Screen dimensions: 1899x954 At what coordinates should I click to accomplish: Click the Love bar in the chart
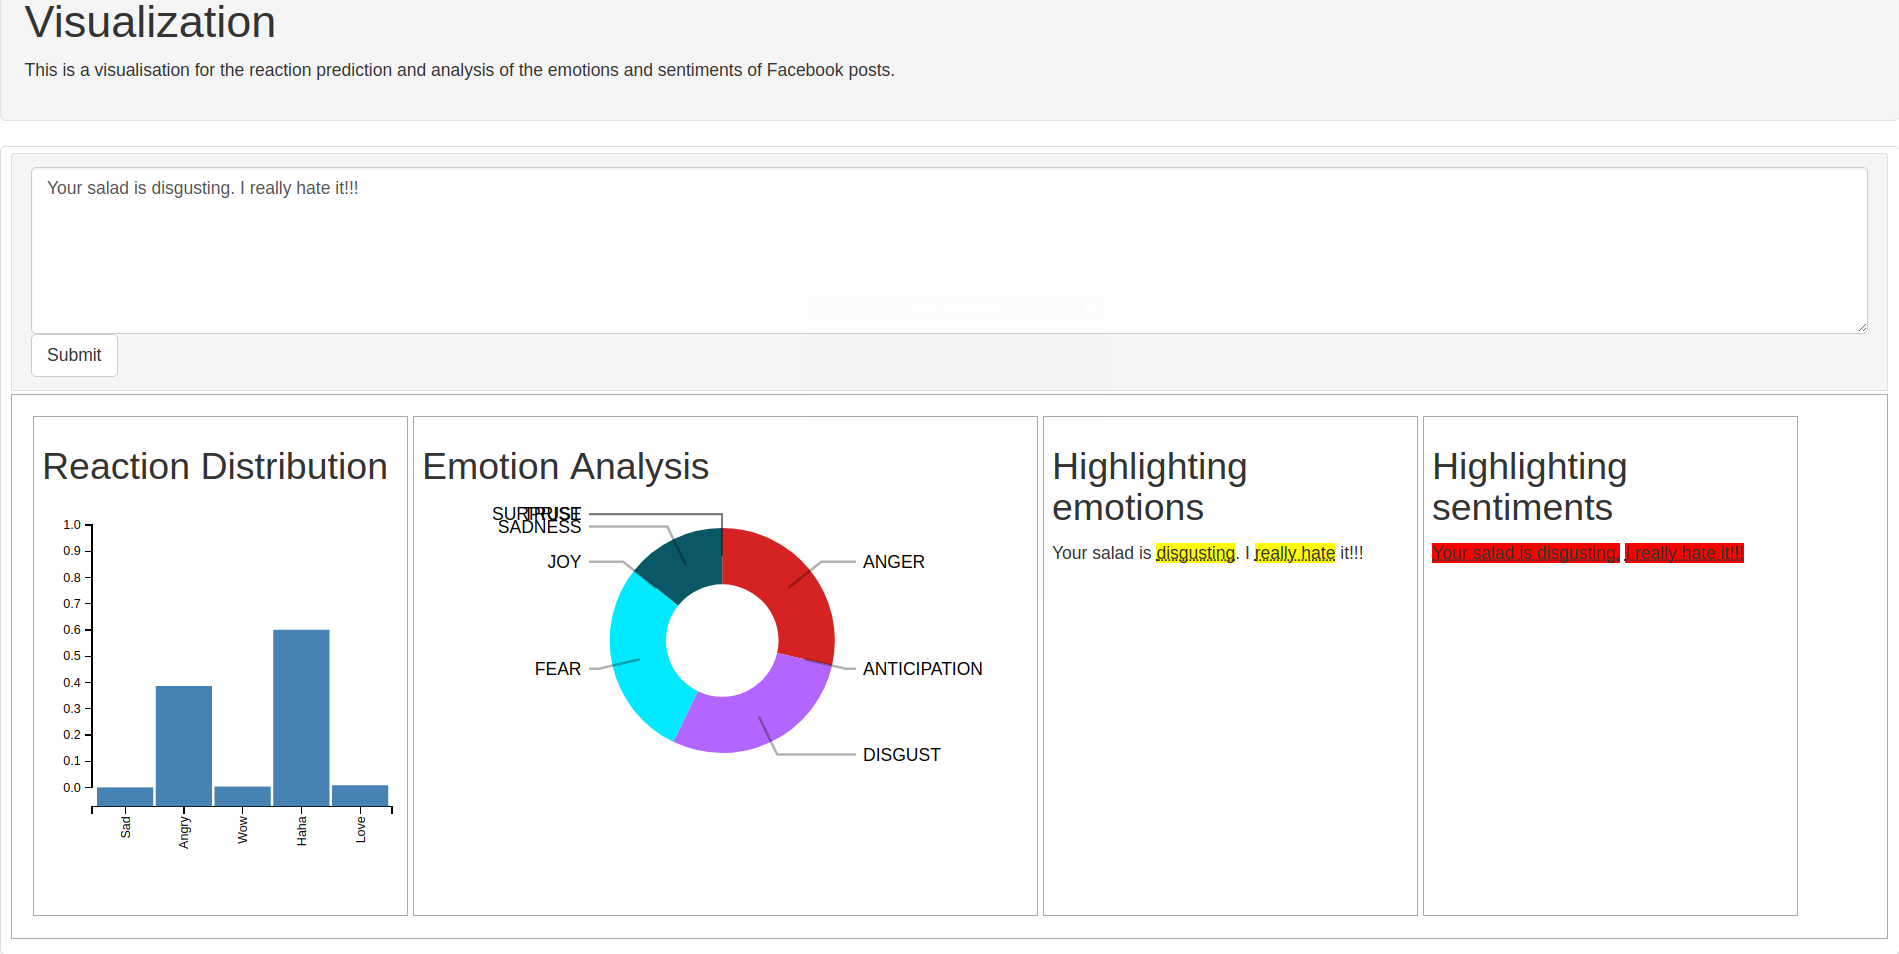point(360,795)
